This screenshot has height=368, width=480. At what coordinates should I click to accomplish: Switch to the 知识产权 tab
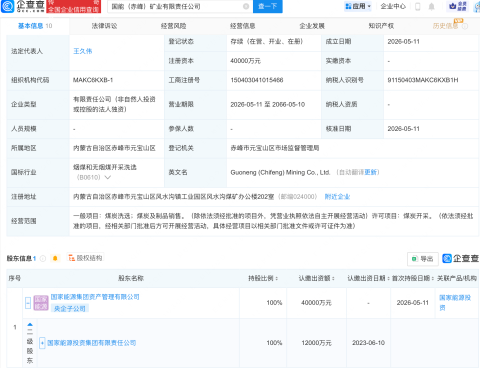pos(381,26)
